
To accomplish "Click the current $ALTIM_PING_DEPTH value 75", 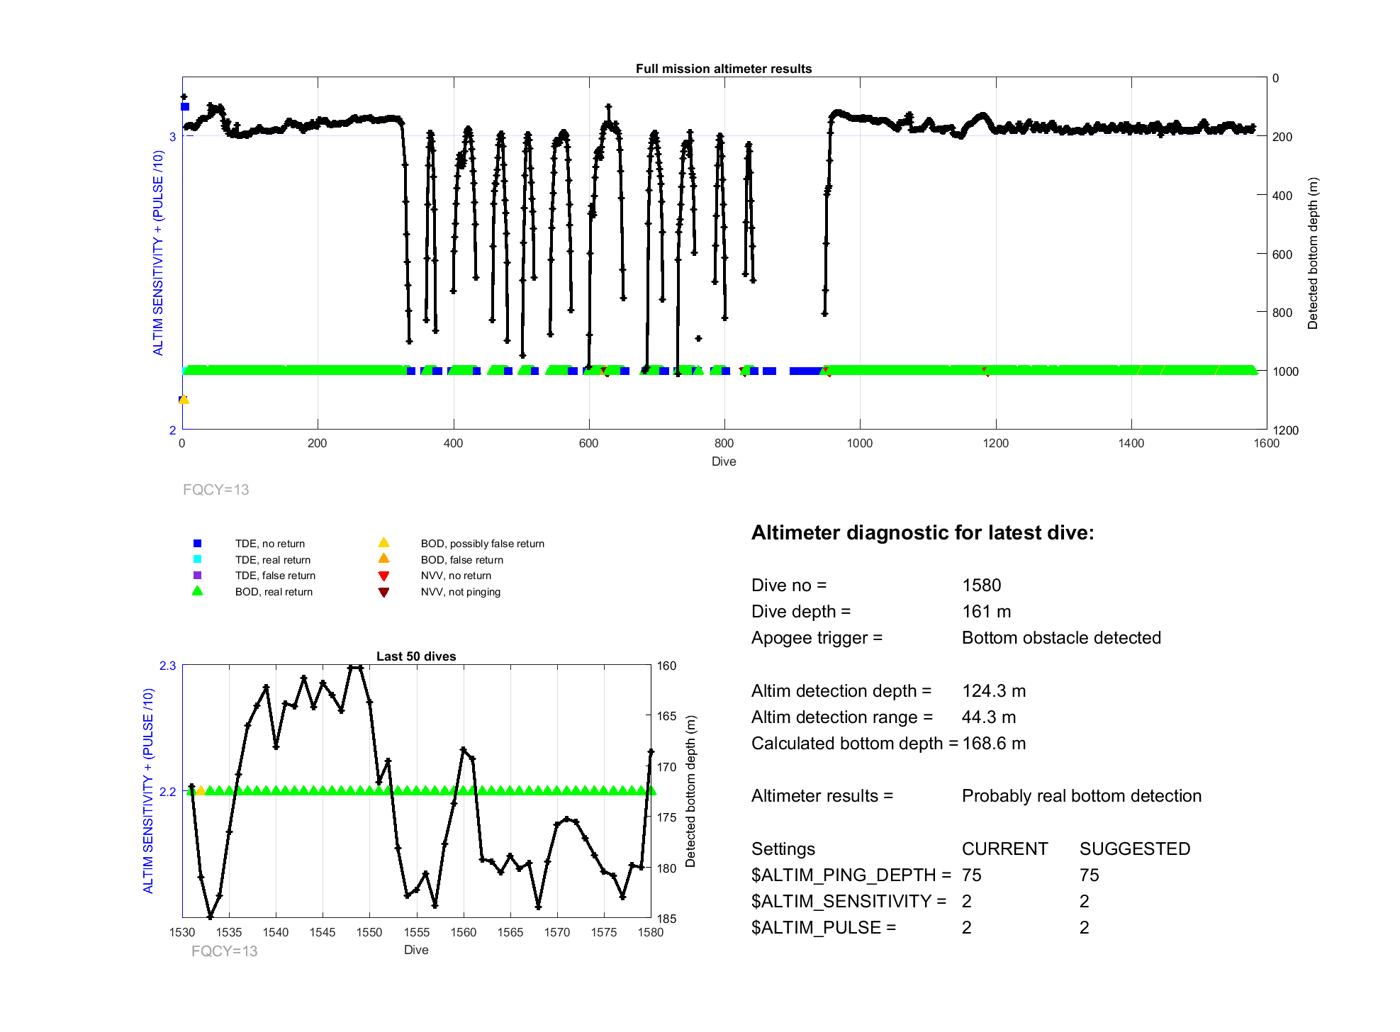I will [972, 875].
